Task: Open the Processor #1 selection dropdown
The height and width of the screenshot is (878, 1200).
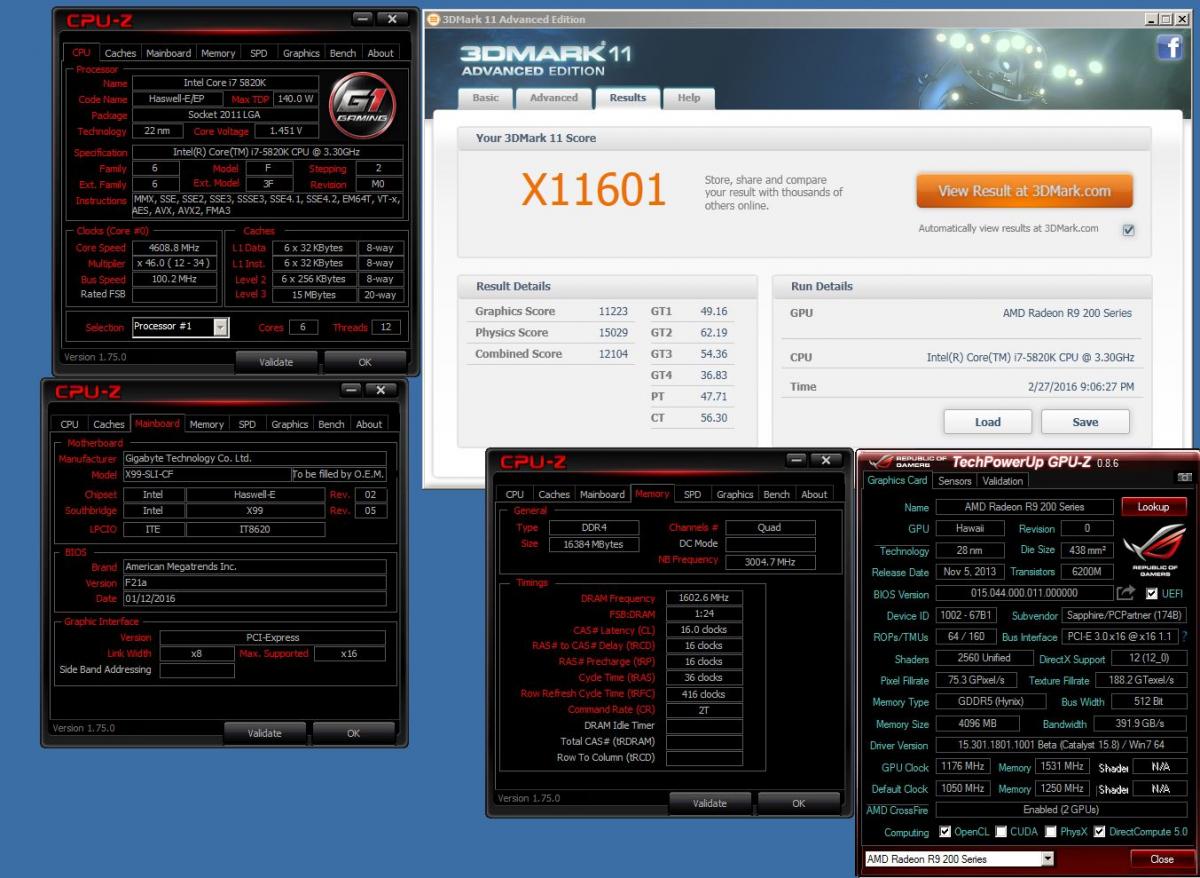Action: pyautogui.click(x=221, y=327)
